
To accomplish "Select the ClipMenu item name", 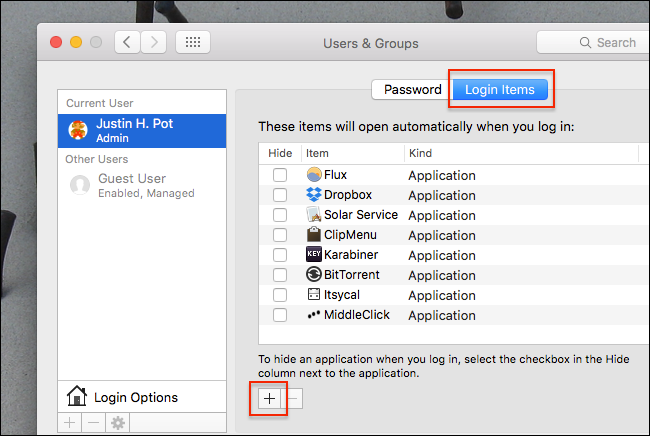I will [350, 235].
